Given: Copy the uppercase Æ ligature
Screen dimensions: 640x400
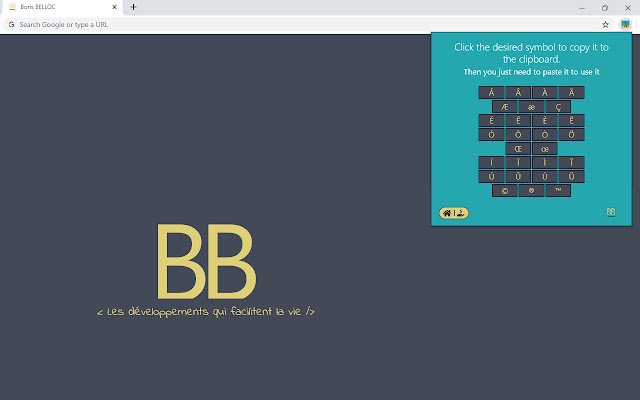Looking at the screenshot, I should point(505,107).
